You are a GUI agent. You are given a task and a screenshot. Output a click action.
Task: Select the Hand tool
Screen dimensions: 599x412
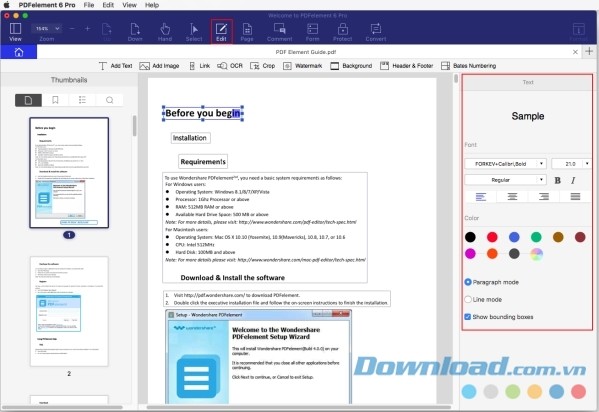click(x=165, y=32)
